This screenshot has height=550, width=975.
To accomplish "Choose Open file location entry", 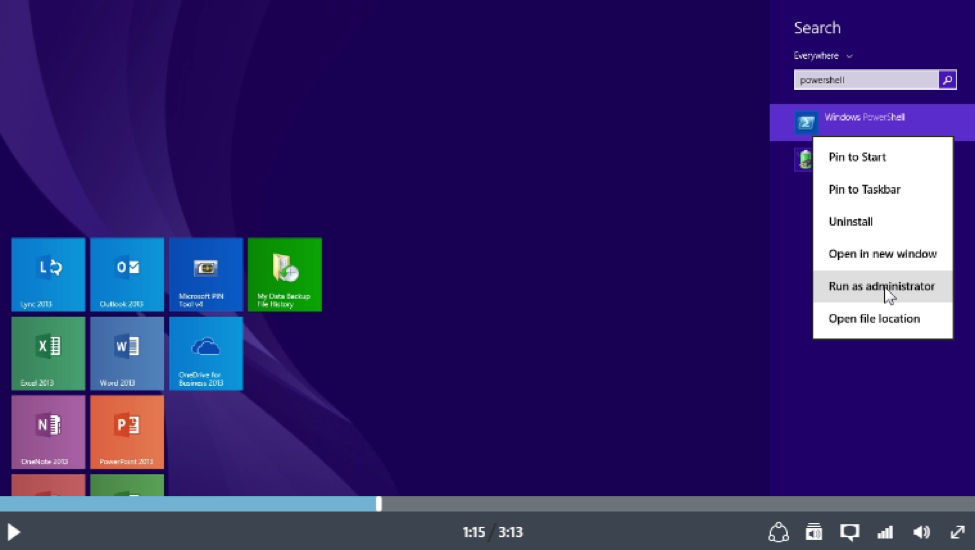I will tap(882, 319).
